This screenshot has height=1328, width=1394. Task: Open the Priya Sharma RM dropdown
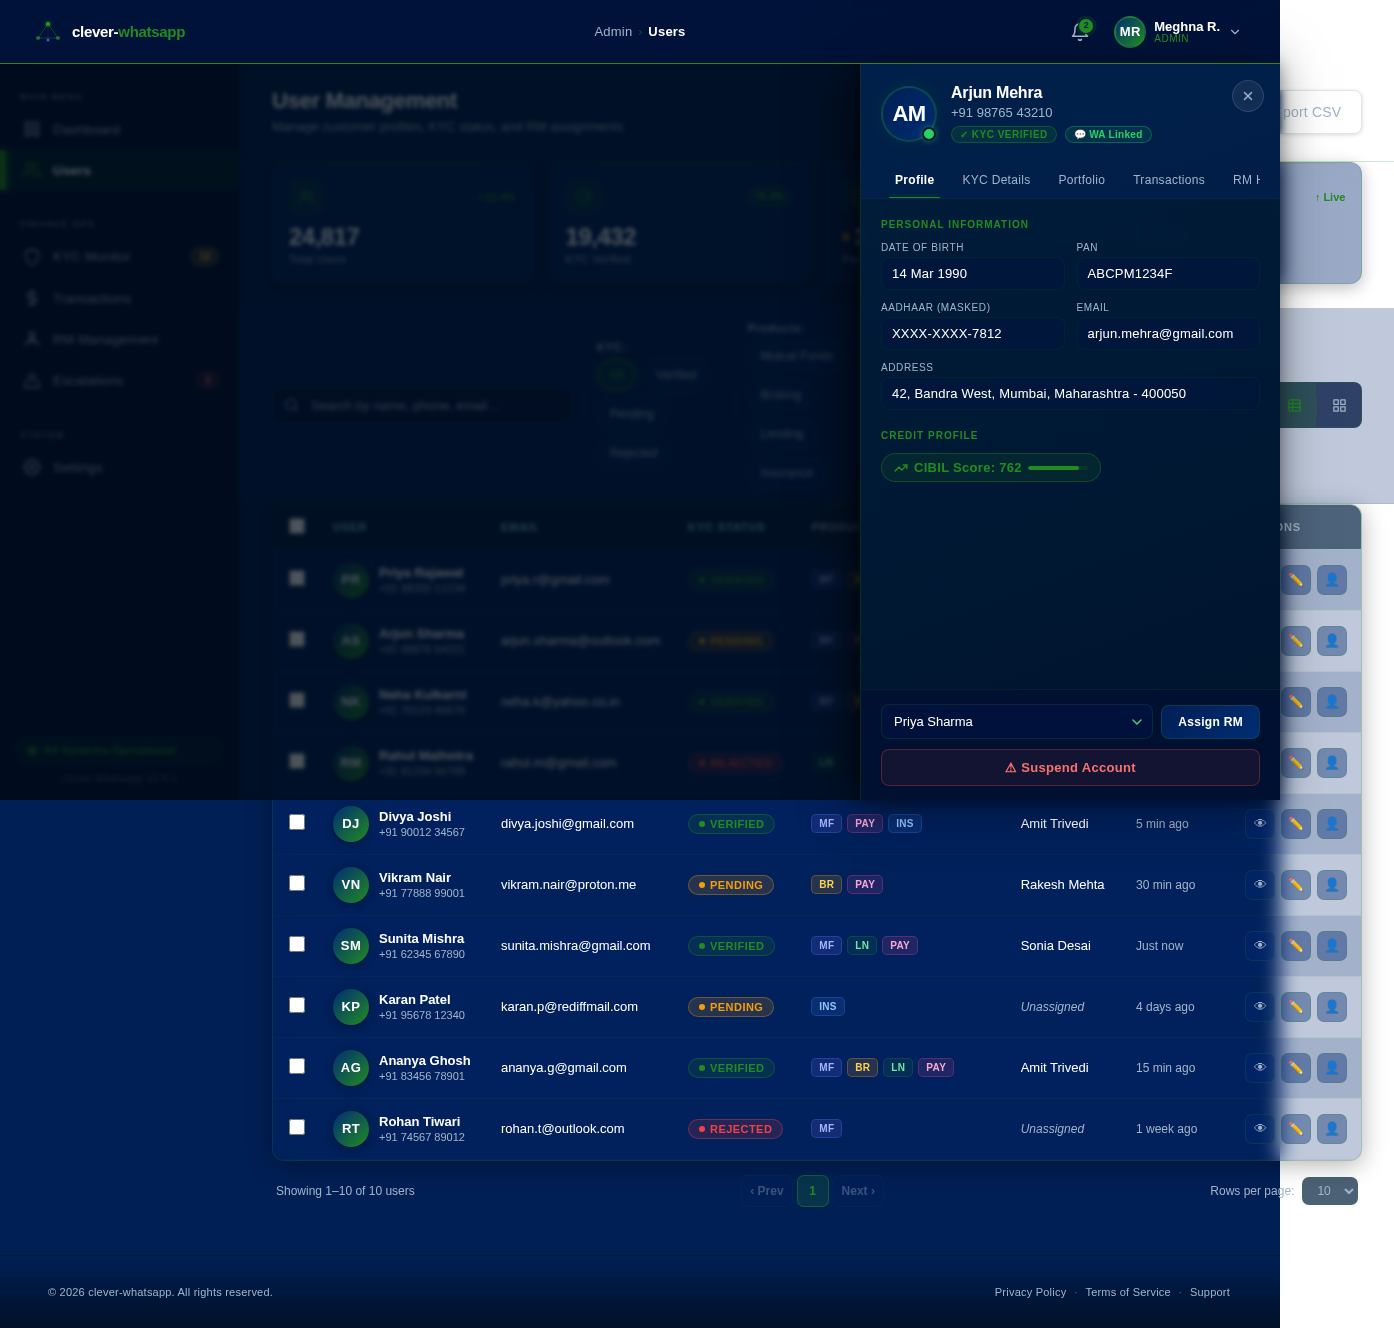[1017, 721]
